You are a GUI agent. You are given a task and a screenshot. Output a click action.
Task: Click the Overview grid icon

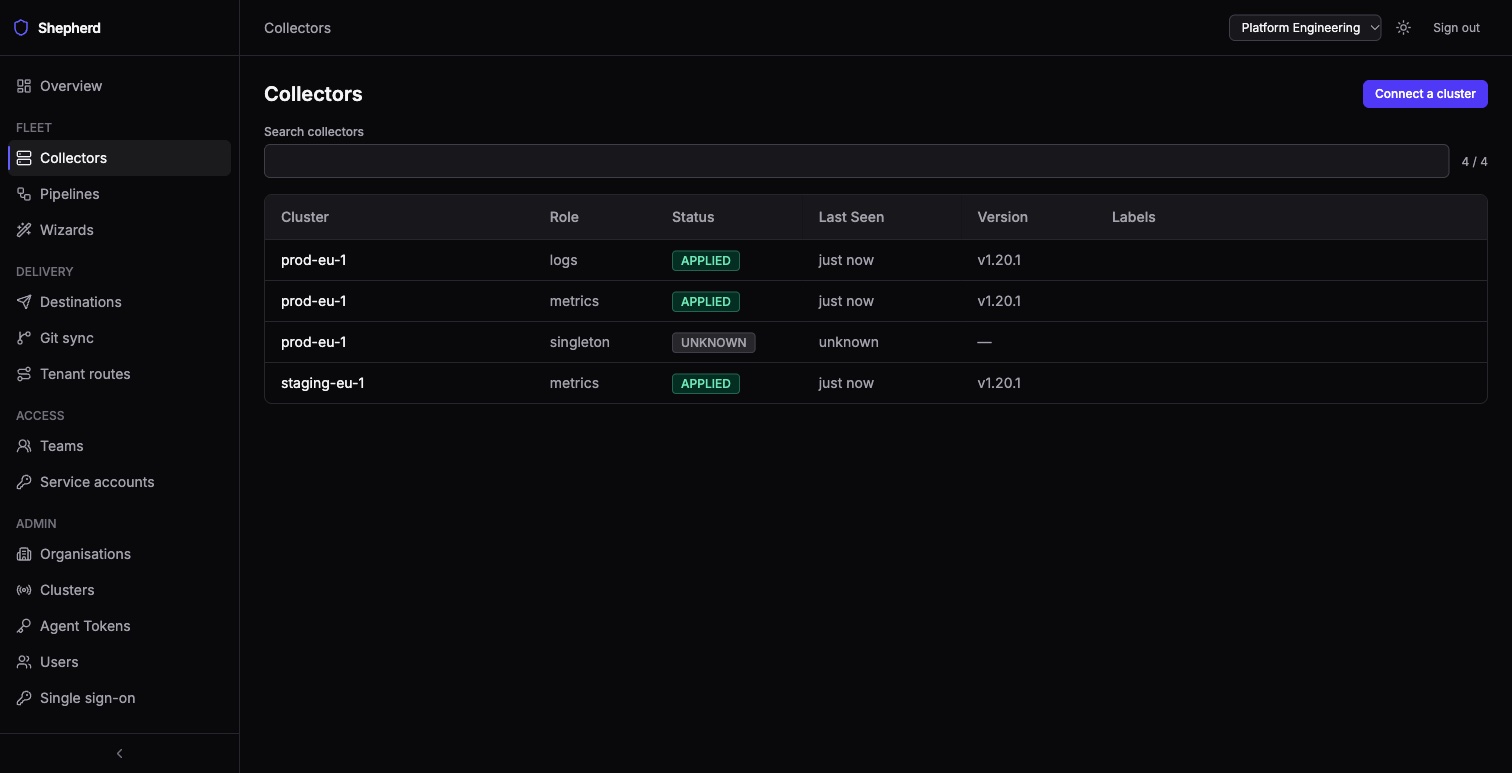tap(24, 86)
